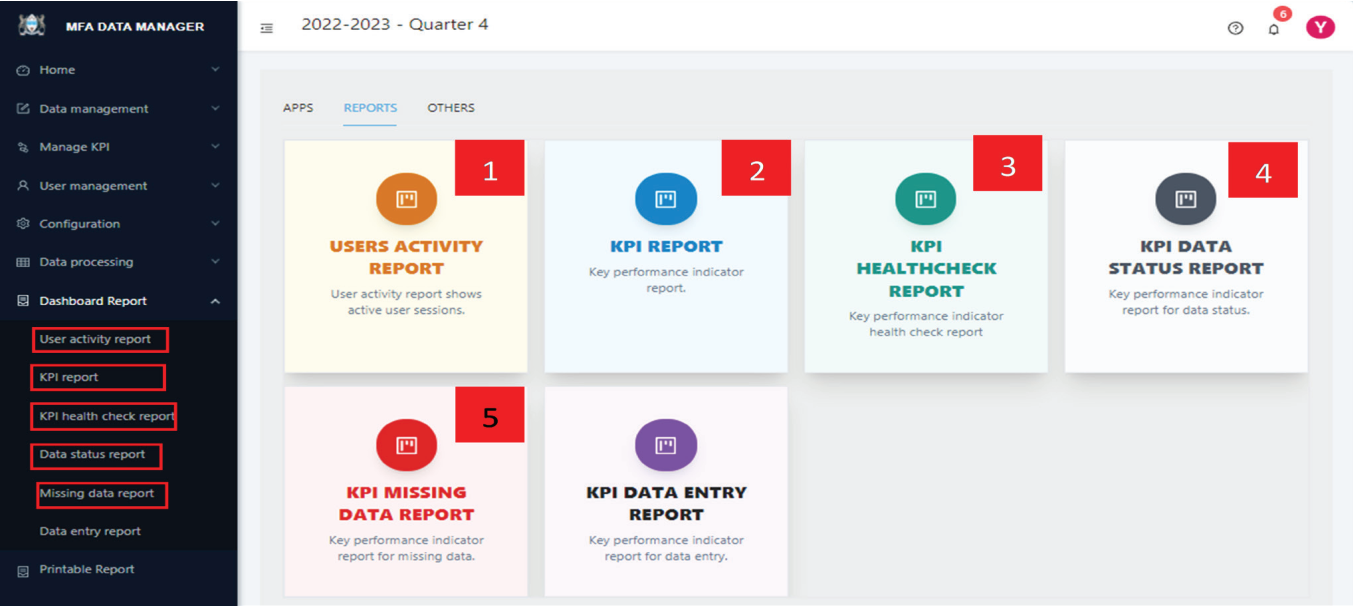Image resolution: width=1353 pixels, height=606 pixels.
Task: Click the dark KPI Data Status Report icon
Action: pyautogui.click(x=1186, y=198)
